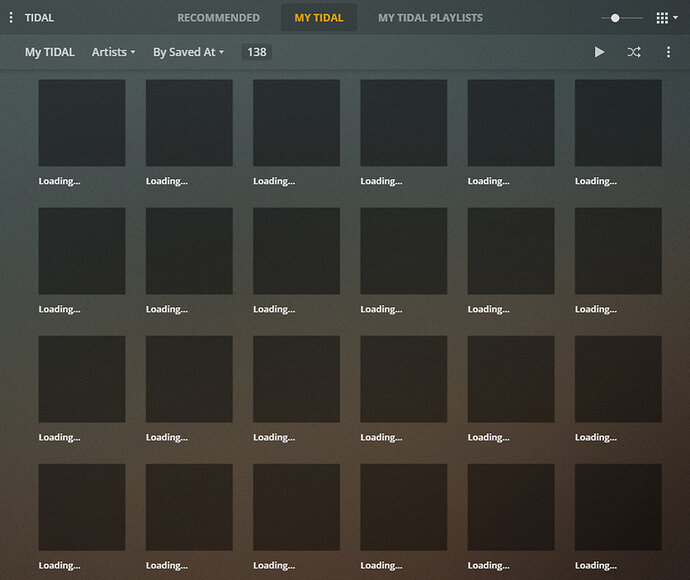690x580 pixels.
Task: Open the My TIDAL Playlists tab
Action: [x=430, y=18]
